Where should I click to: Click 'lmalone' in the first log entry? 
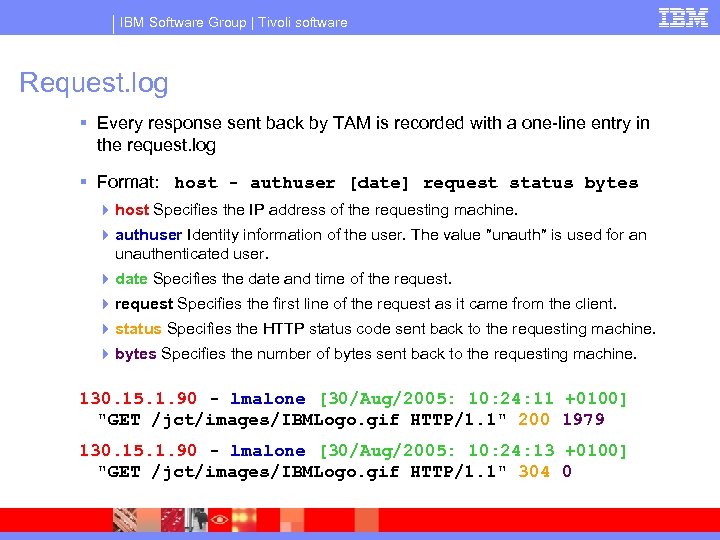[268, 399]
